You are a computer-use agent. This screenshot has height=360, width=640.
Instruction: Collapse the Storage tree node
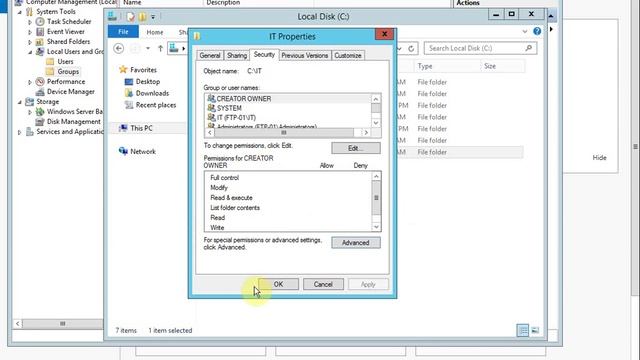tap(19, 102)
